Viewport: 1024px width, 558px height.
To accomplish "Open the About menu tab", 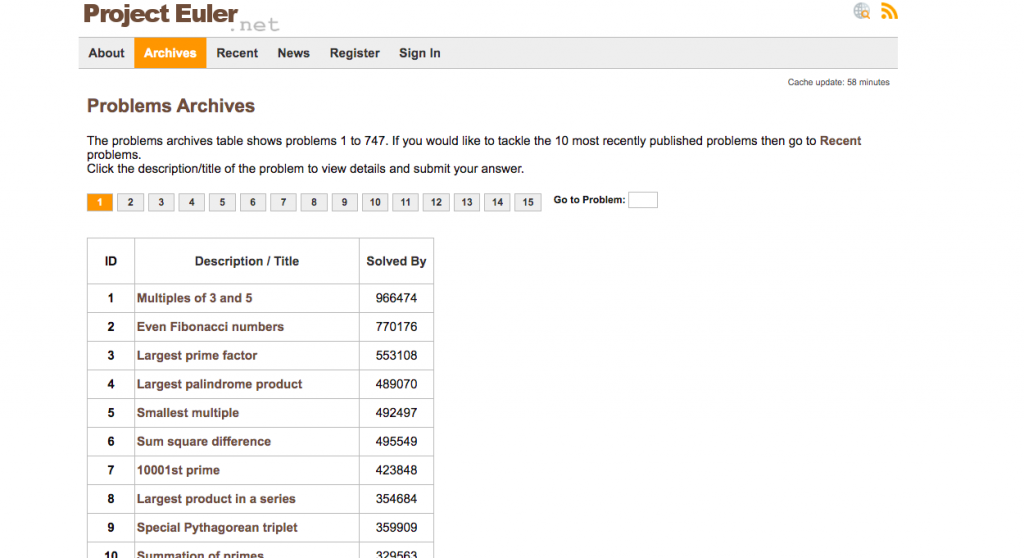I will click(x=106, y=53).
